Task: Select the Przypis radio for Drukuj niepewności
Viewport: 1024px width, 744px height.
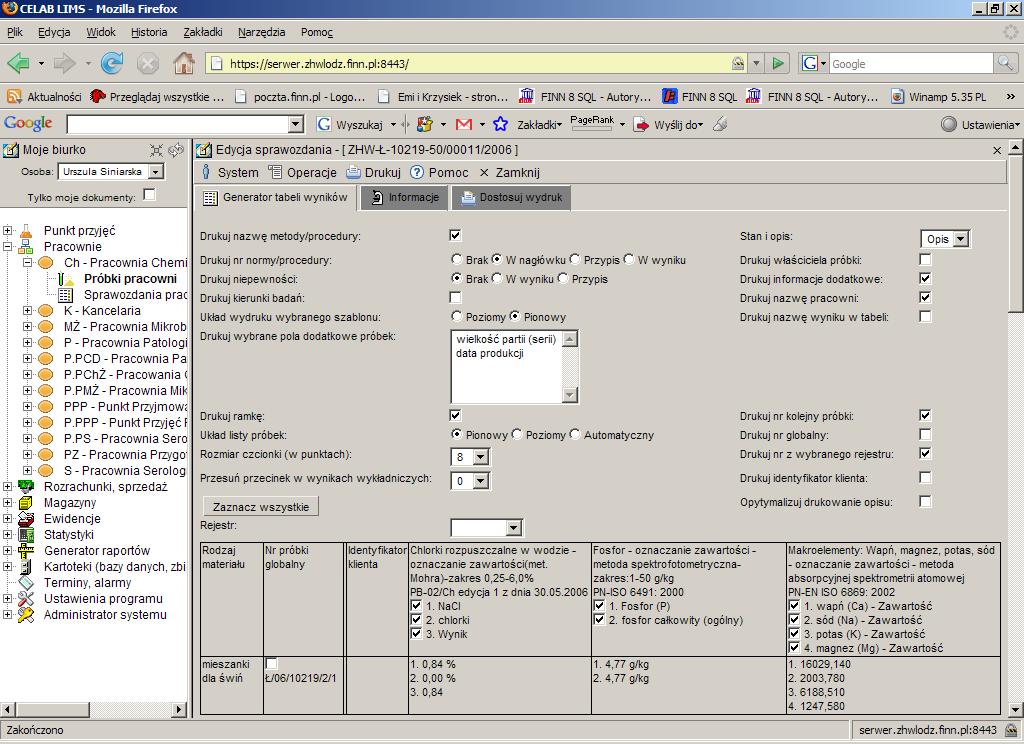Action: [563, 278]
